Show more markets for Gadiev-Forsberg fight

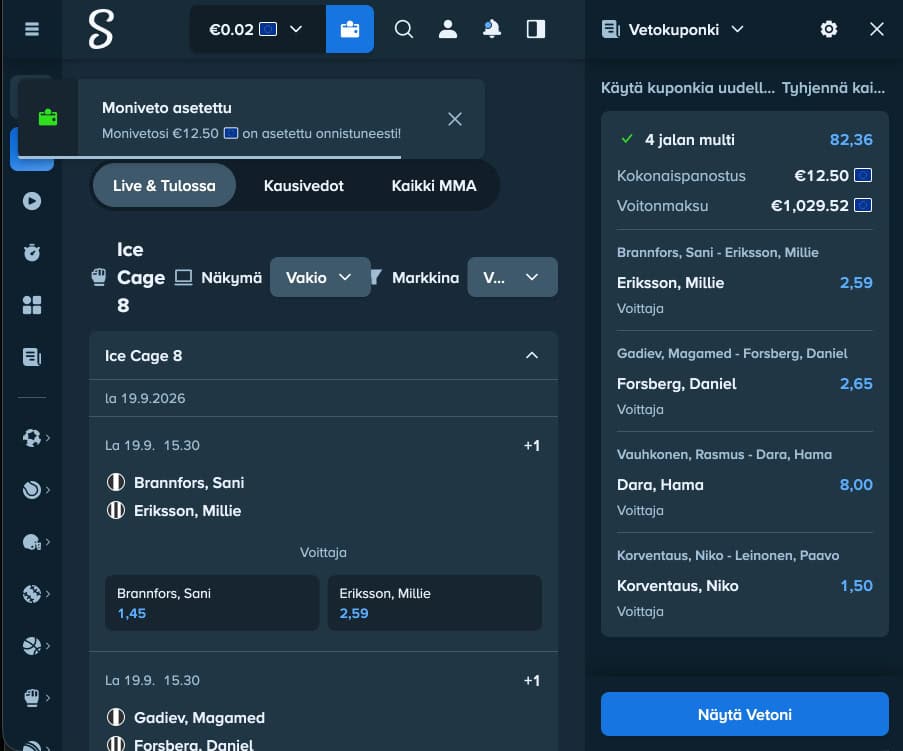point(532,681)
